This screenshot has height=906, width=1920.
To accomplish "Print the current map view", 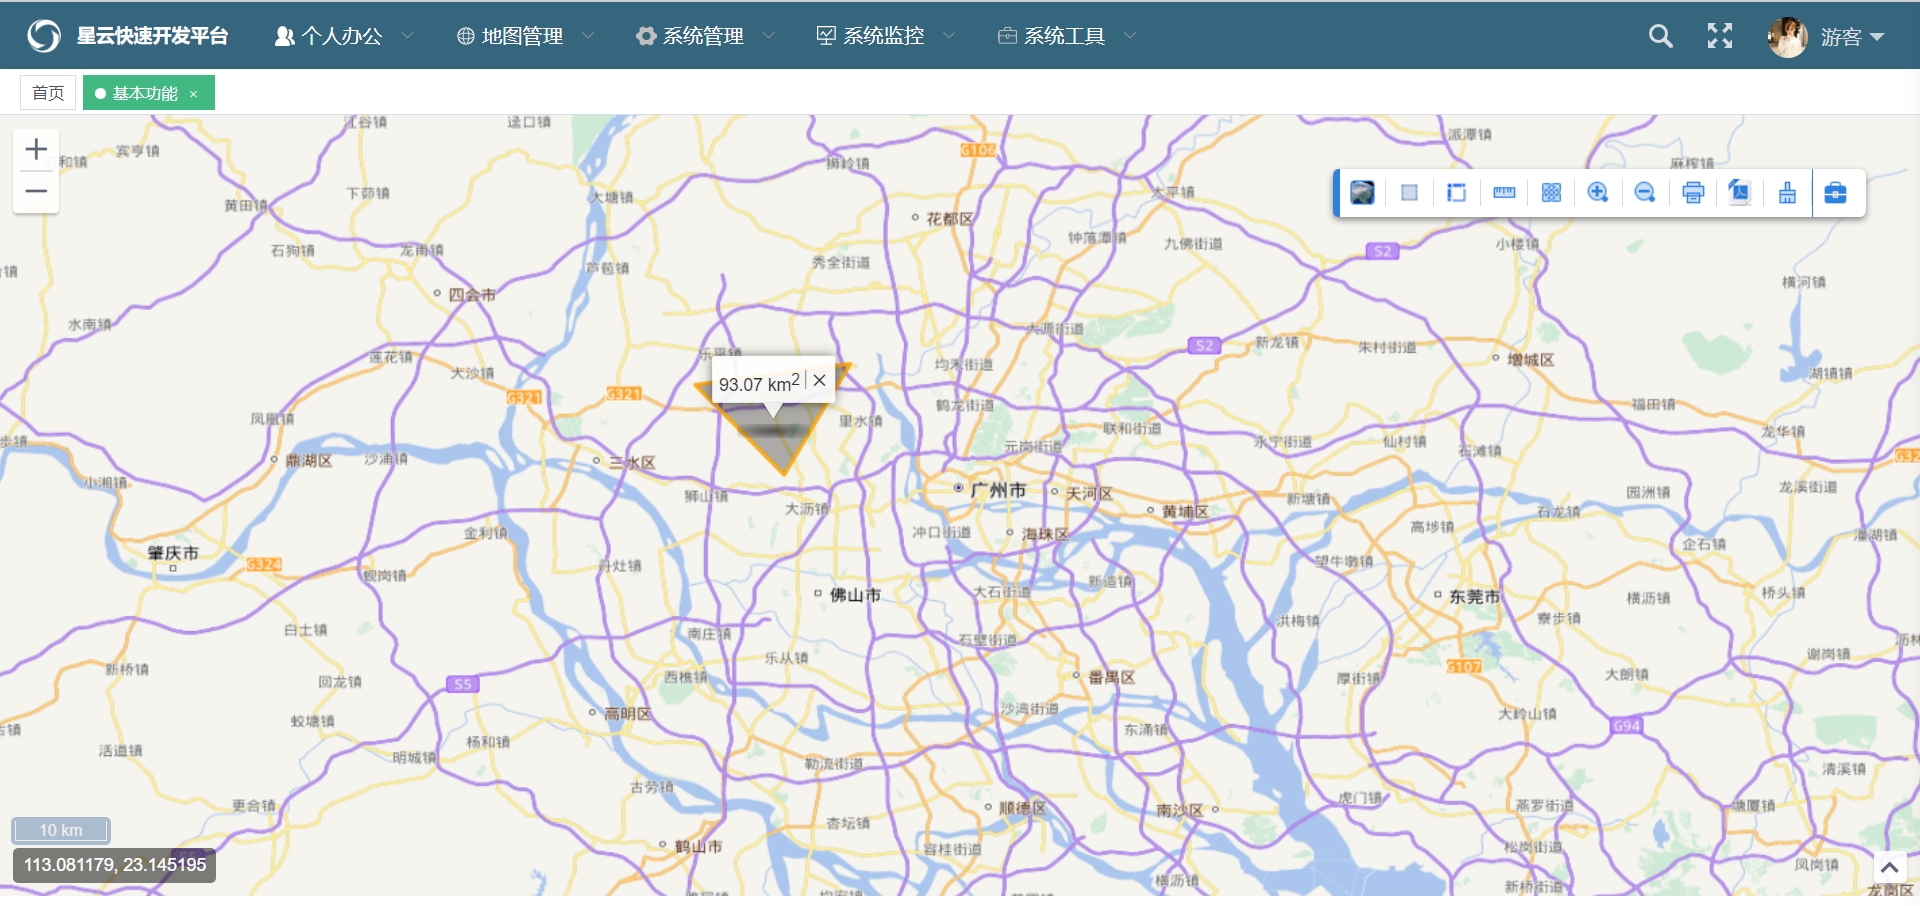I will tap(1693, 193).
